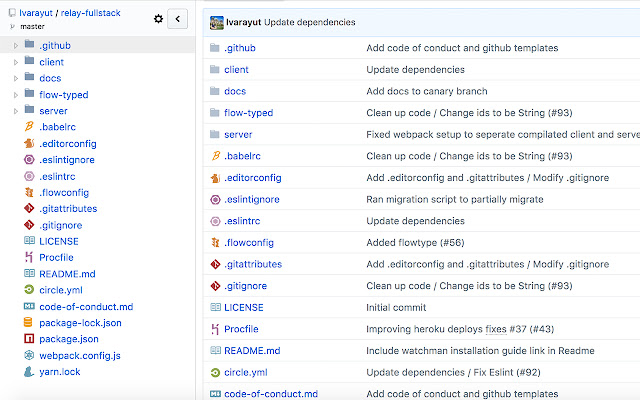
Task: Open .github folder in main file list
Action: click(x=240, y=48)
